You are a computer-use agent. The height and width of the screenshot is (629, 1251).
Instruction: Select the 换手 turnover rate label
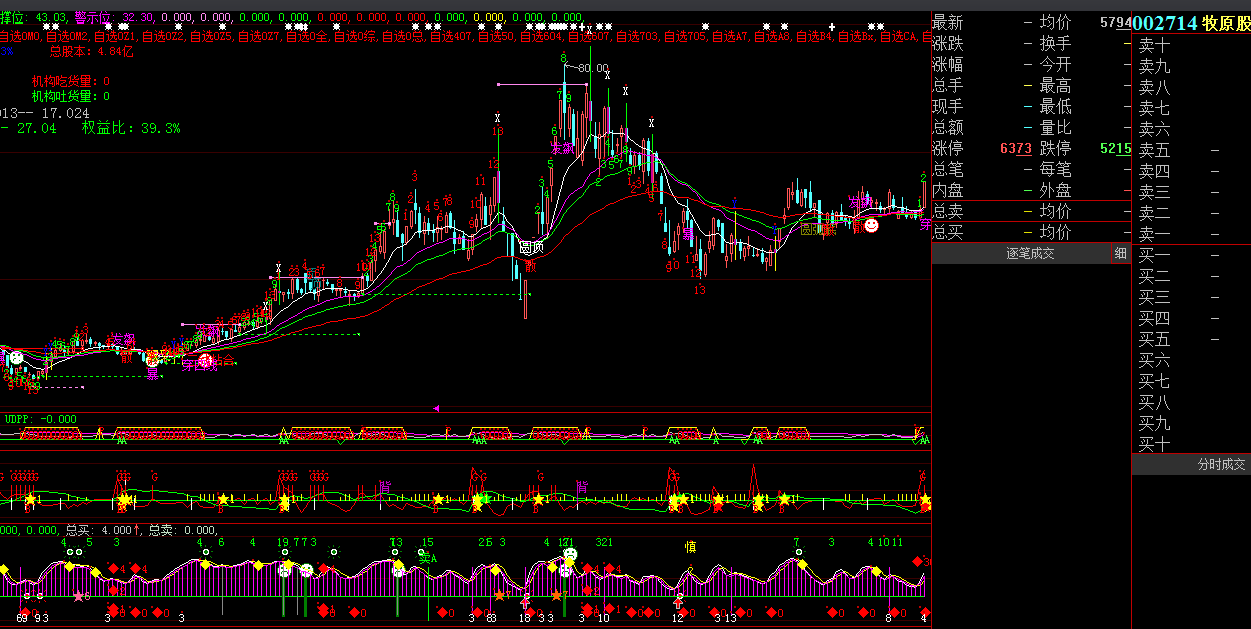pos(1056,44)
